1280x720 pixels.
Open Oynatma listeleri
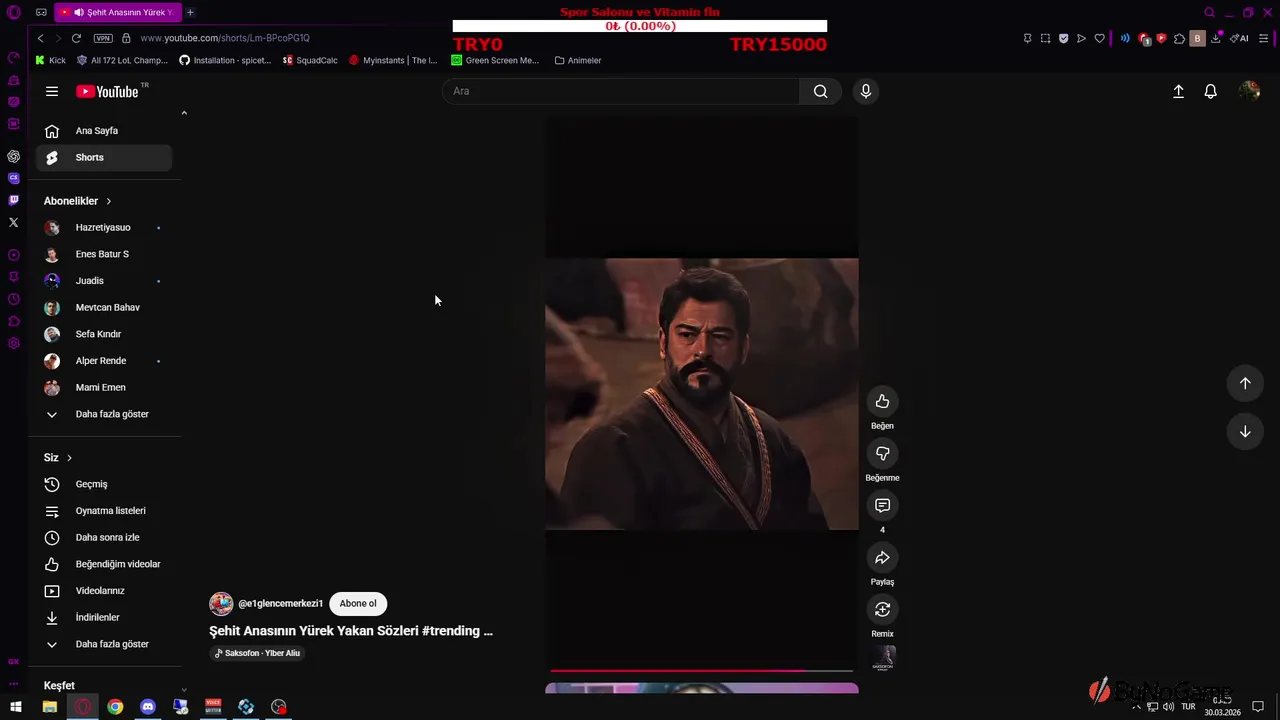104,511
